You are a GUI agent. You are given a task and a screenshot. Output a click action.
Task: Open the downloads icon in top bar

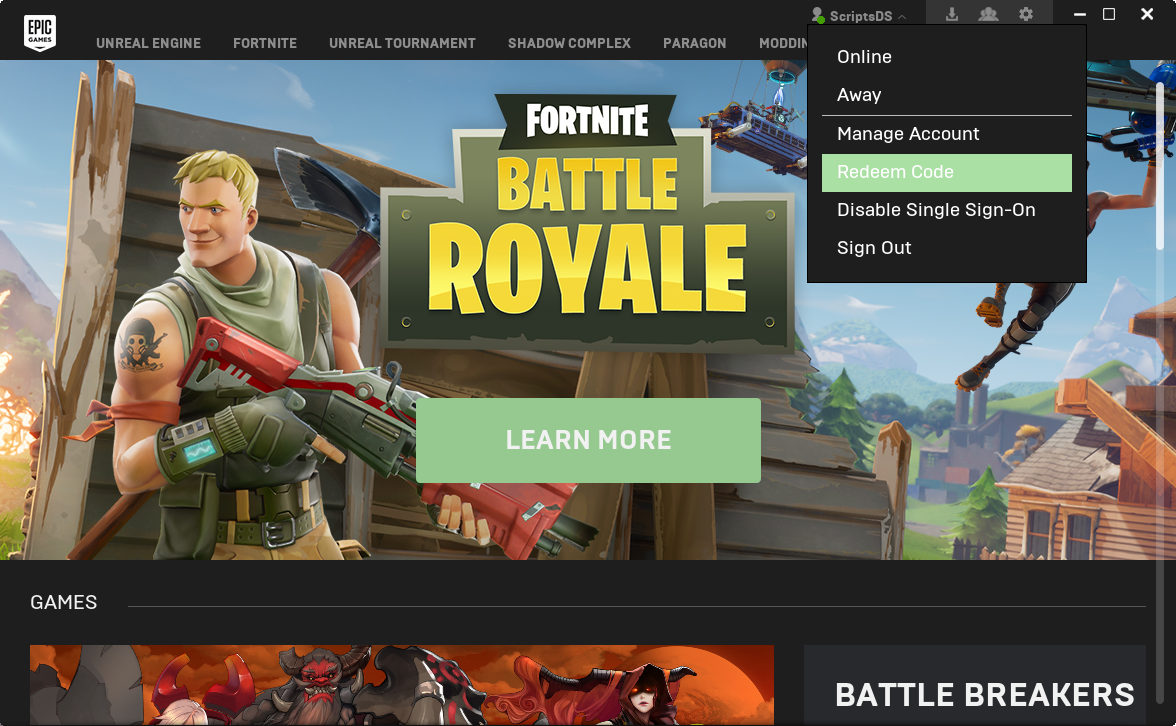(952, 14)
